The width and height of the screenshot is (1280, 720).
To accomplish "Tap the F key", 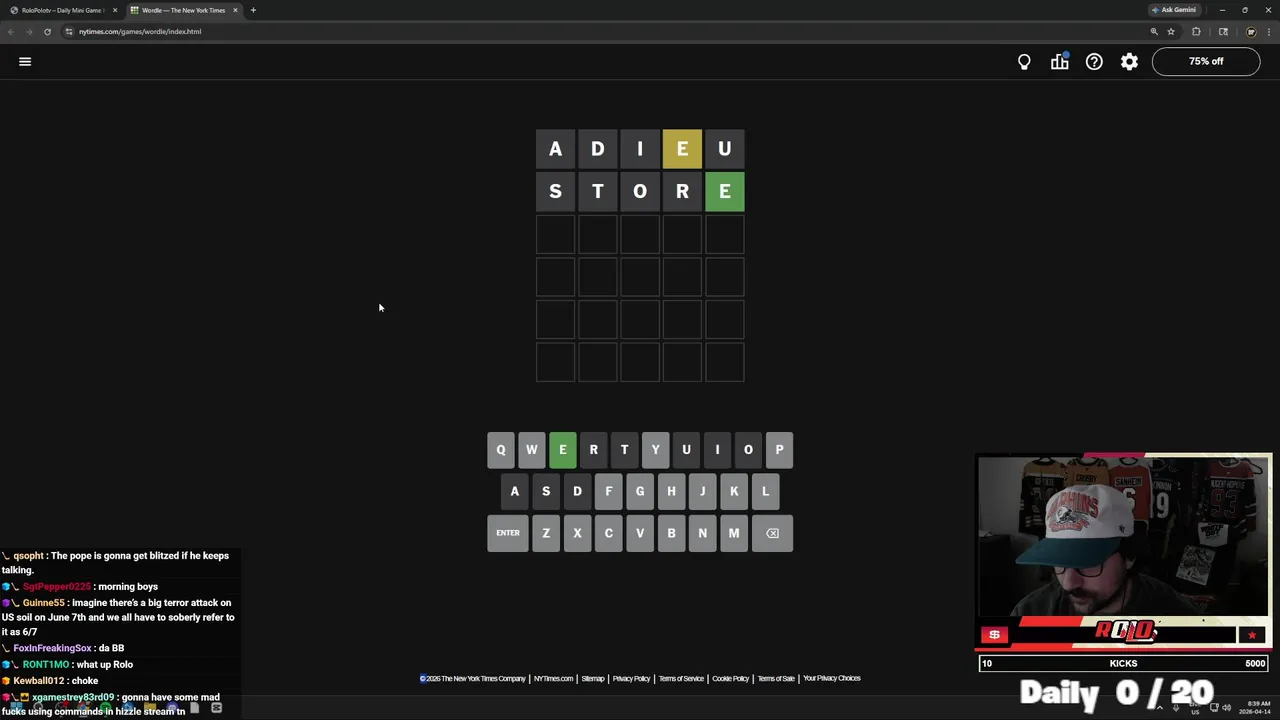I will point(609,491).
